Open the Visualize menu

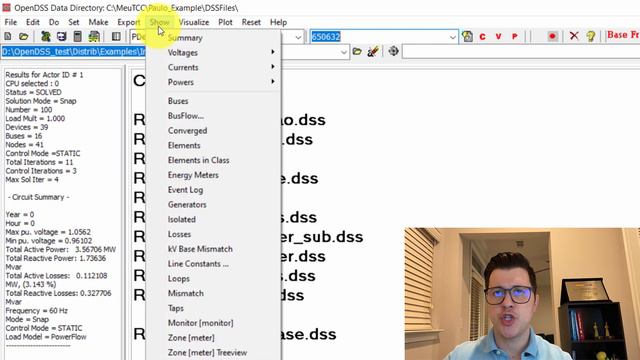coord(194,22)
